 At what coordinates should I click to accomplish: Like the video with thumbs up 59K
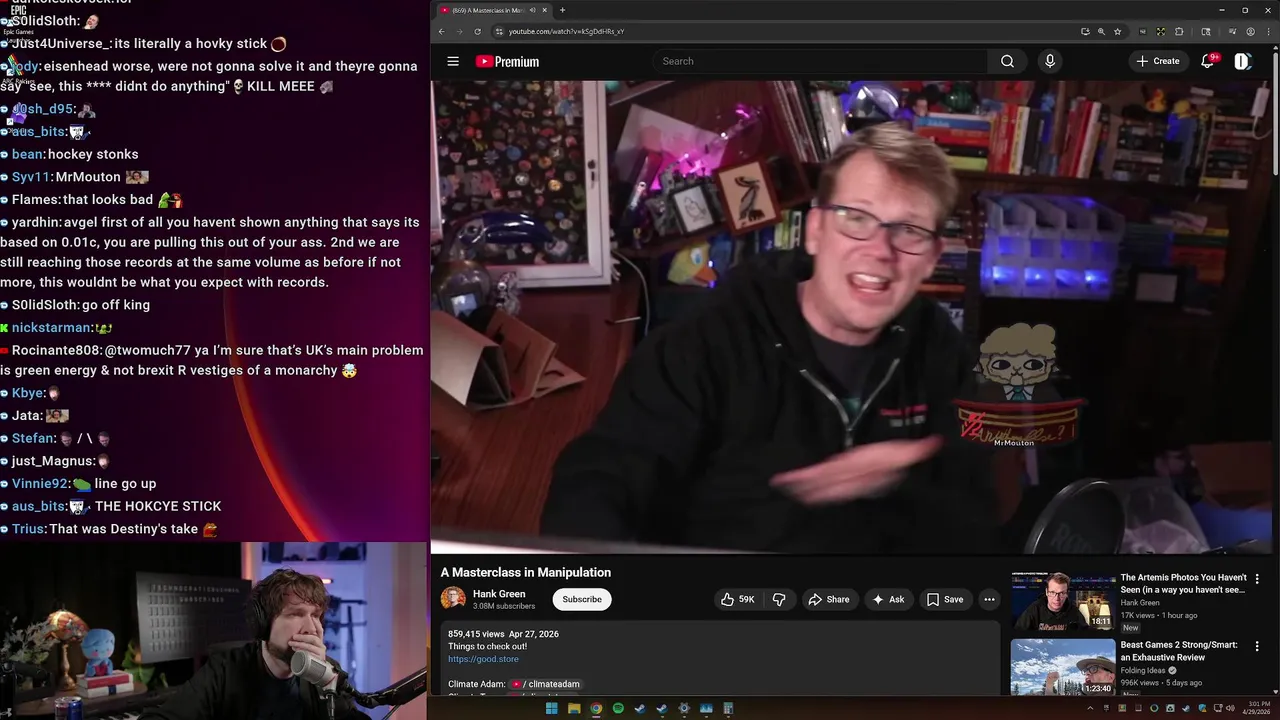point(738,600)
